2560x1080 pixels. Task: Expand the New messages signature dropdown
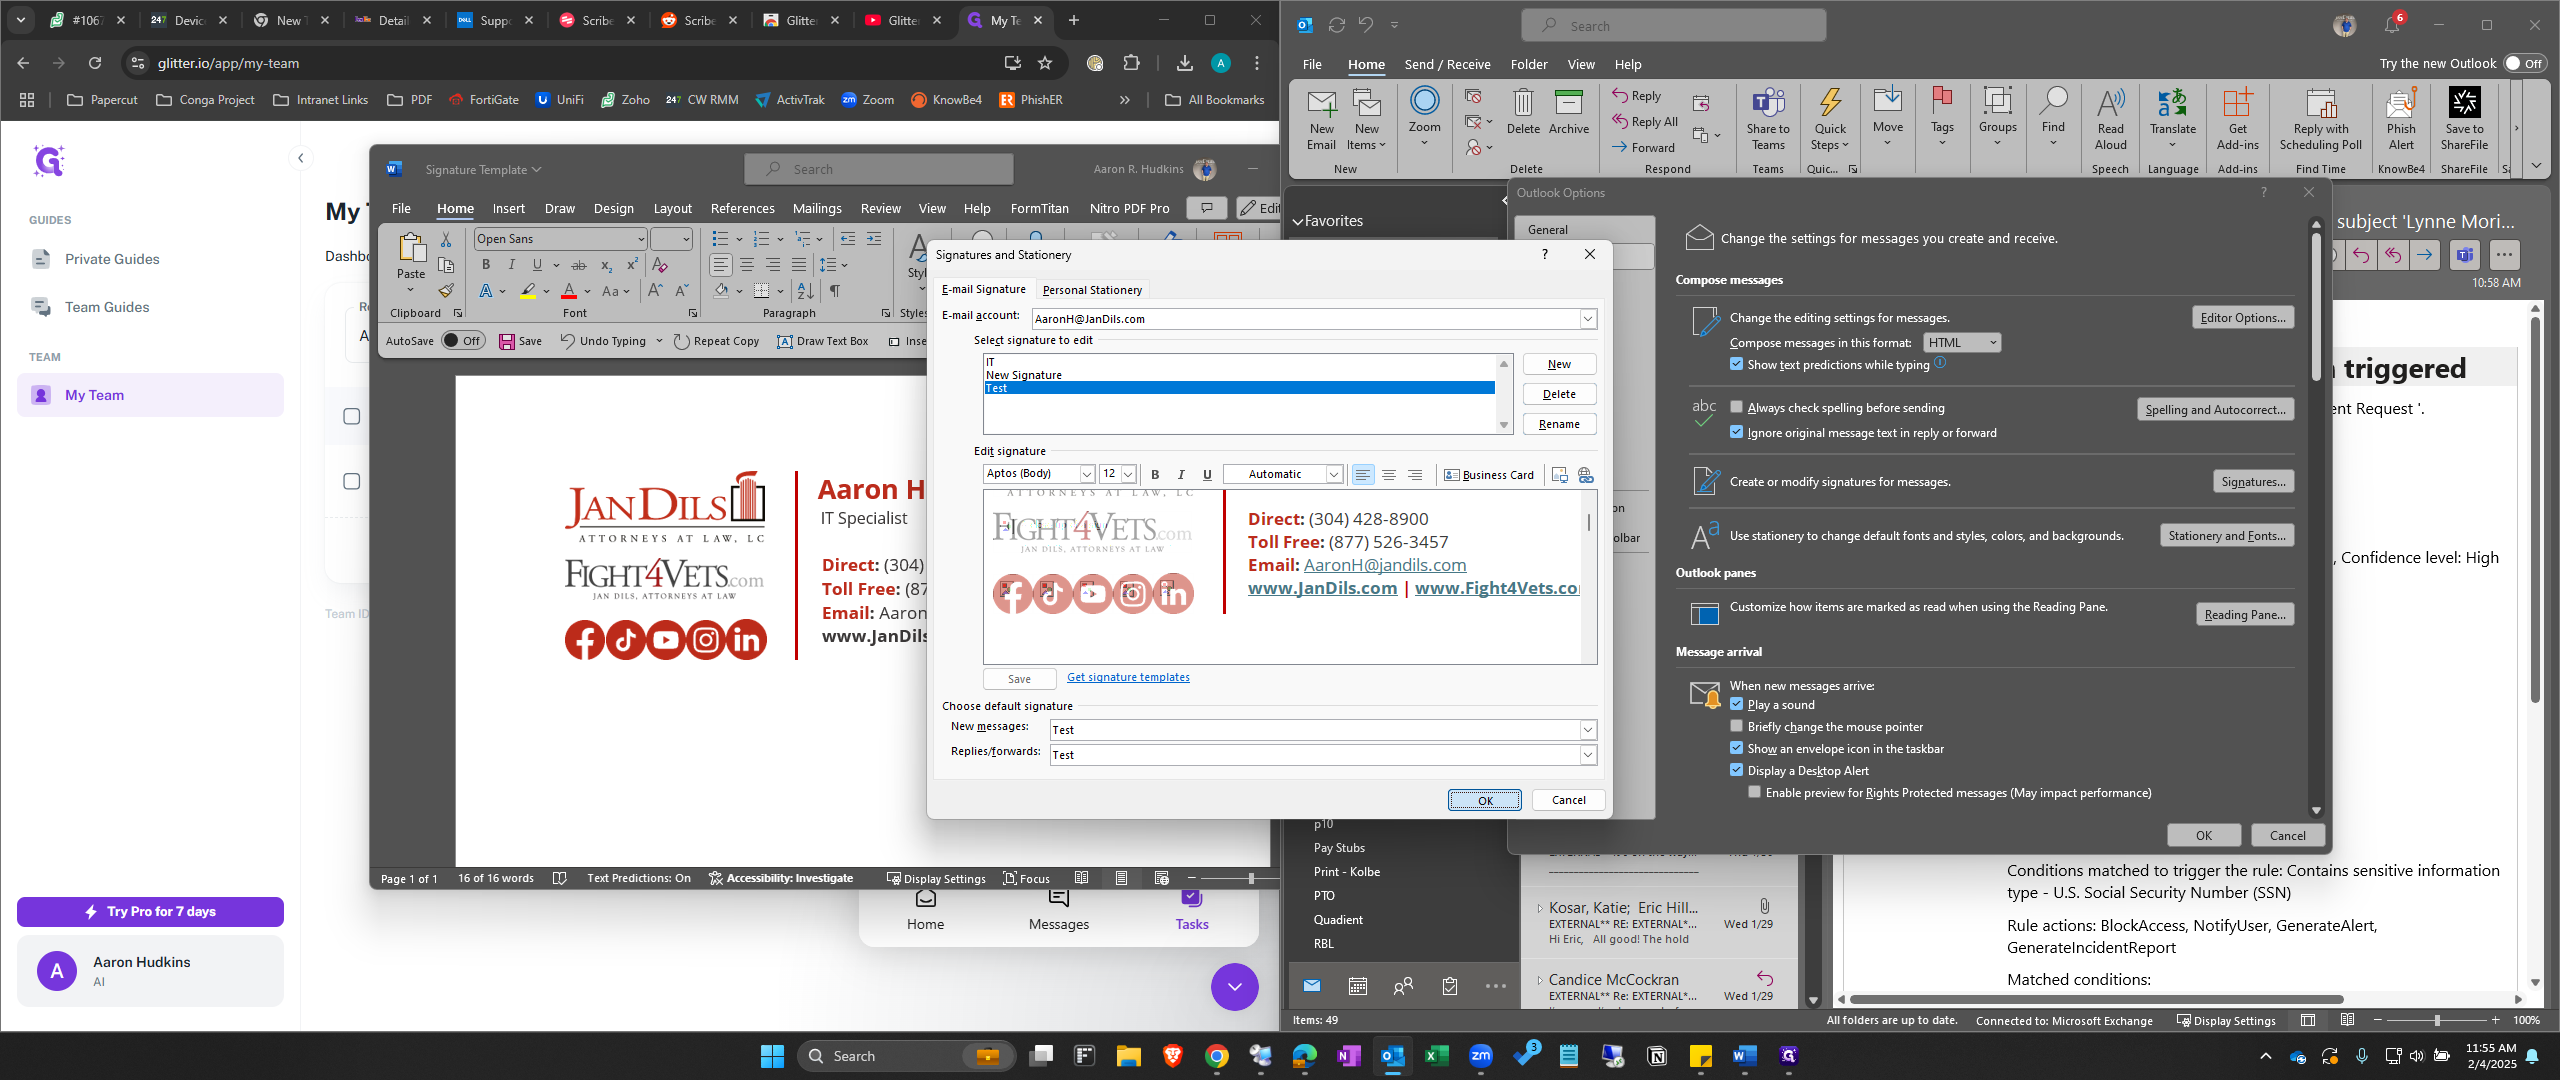pyautogui.click(x=1587, y=730)
